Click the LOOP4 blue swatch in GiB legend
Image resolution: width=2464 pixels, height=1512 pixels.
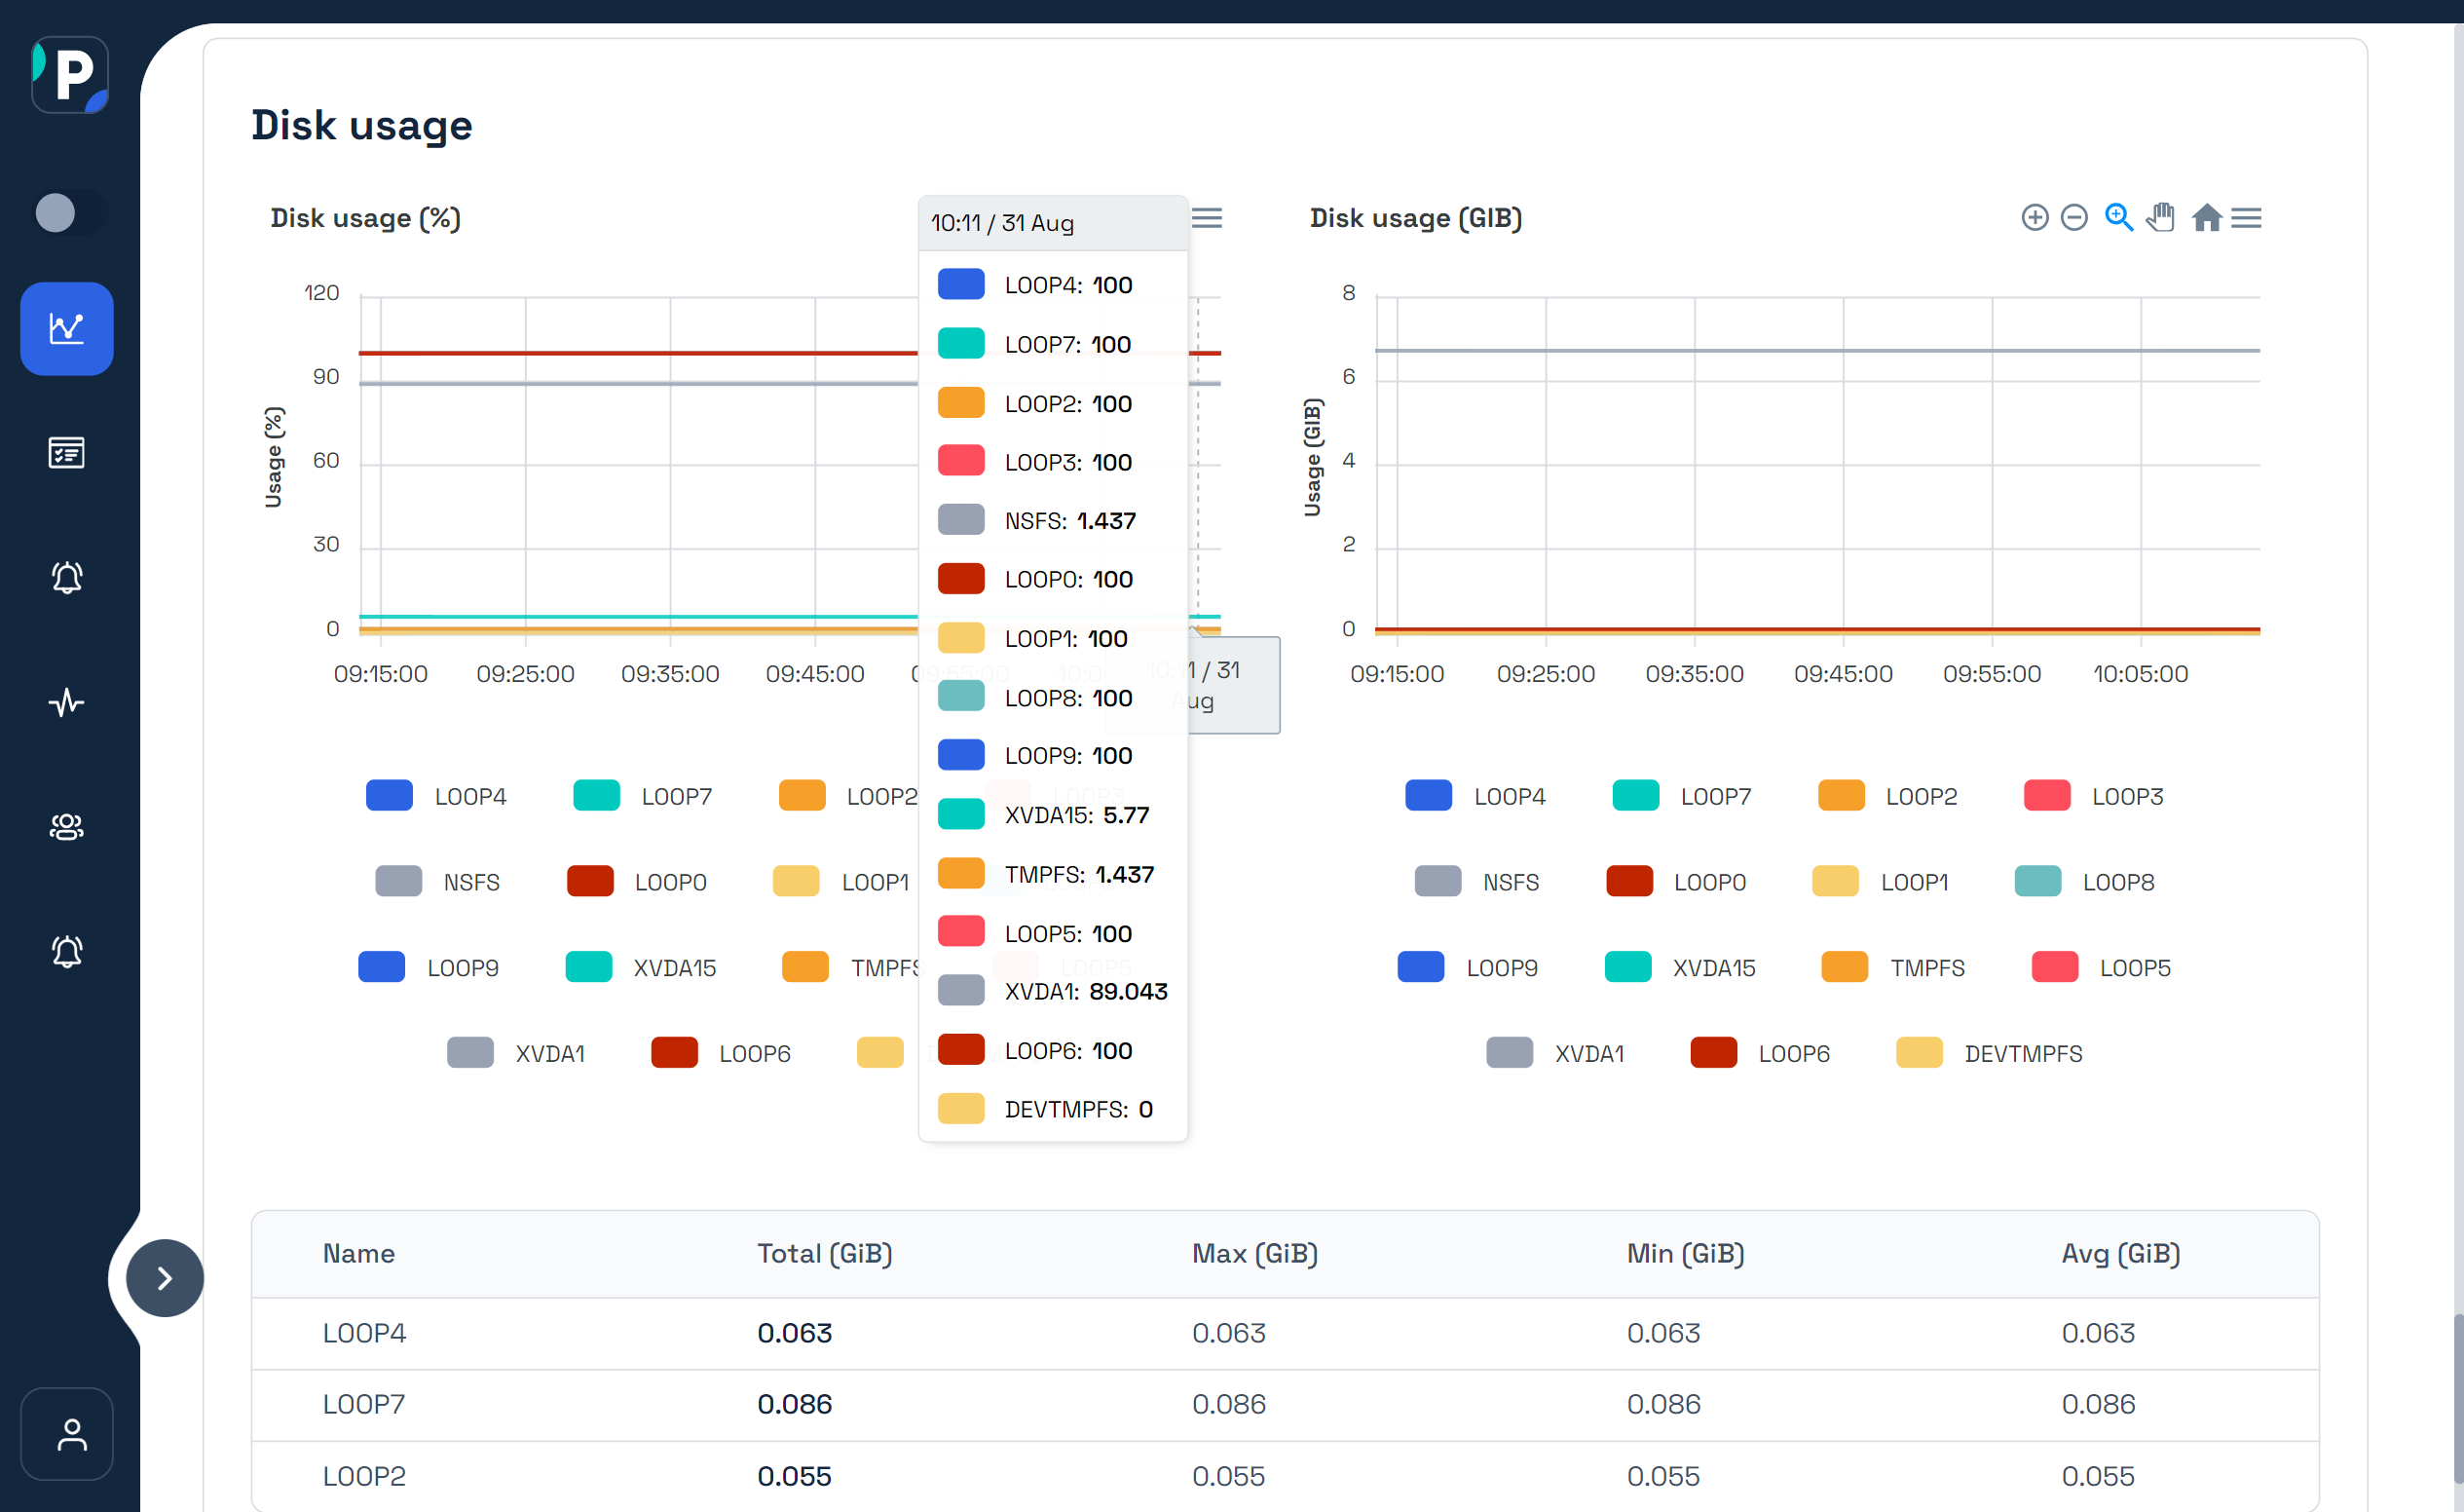(x=1428, y=796)
